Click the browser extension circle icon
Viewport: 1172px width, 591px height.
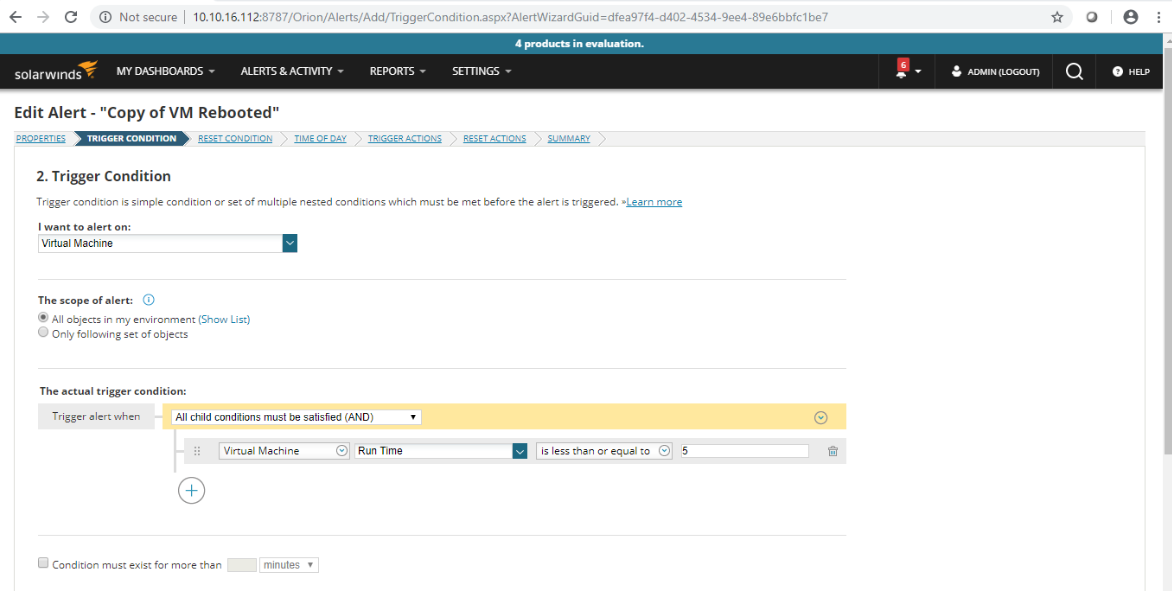1091,16
